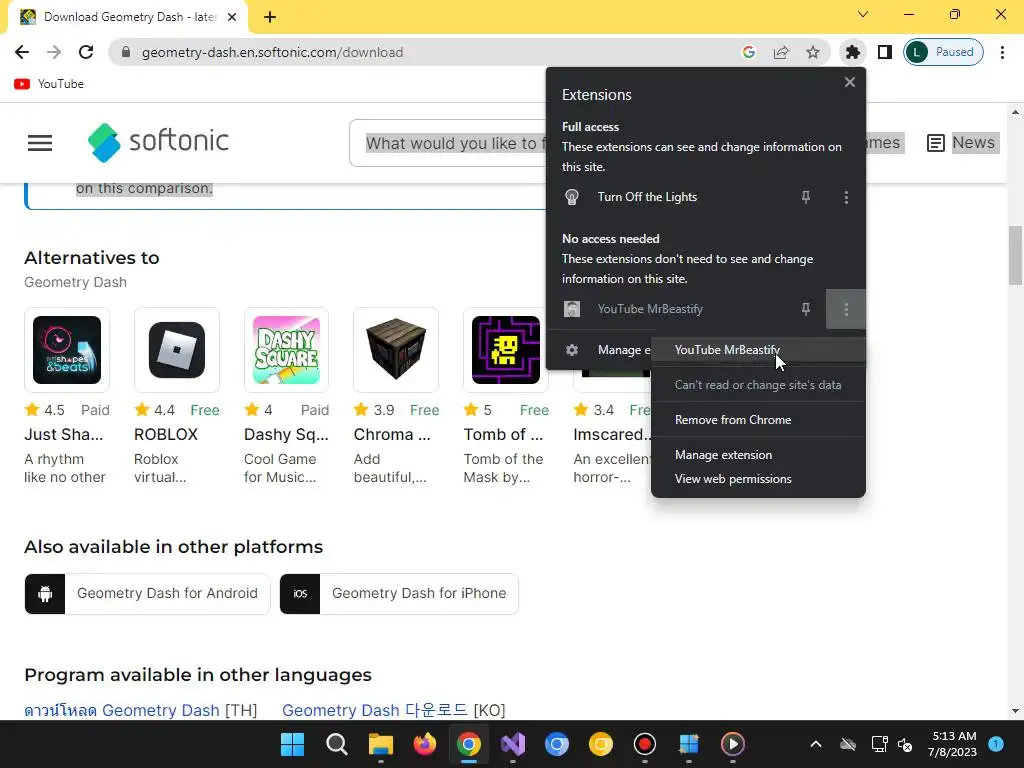Pin the YouTube MrBeastify extension
Screen dimensions: 1024x768
coord(806,309)
